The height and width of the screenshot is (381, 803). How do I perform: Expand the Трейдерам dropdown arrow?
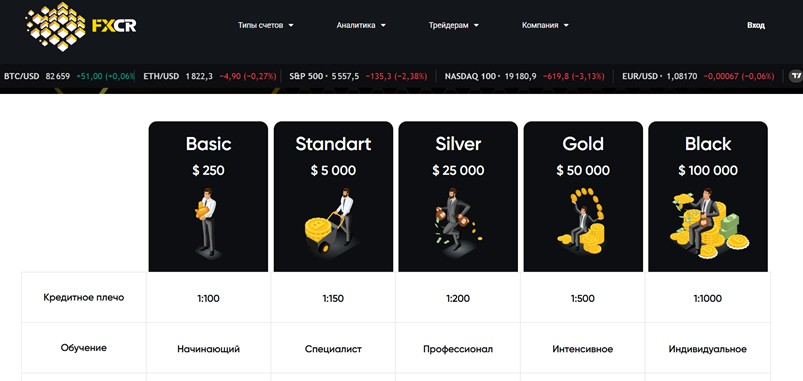pos(476,25)
